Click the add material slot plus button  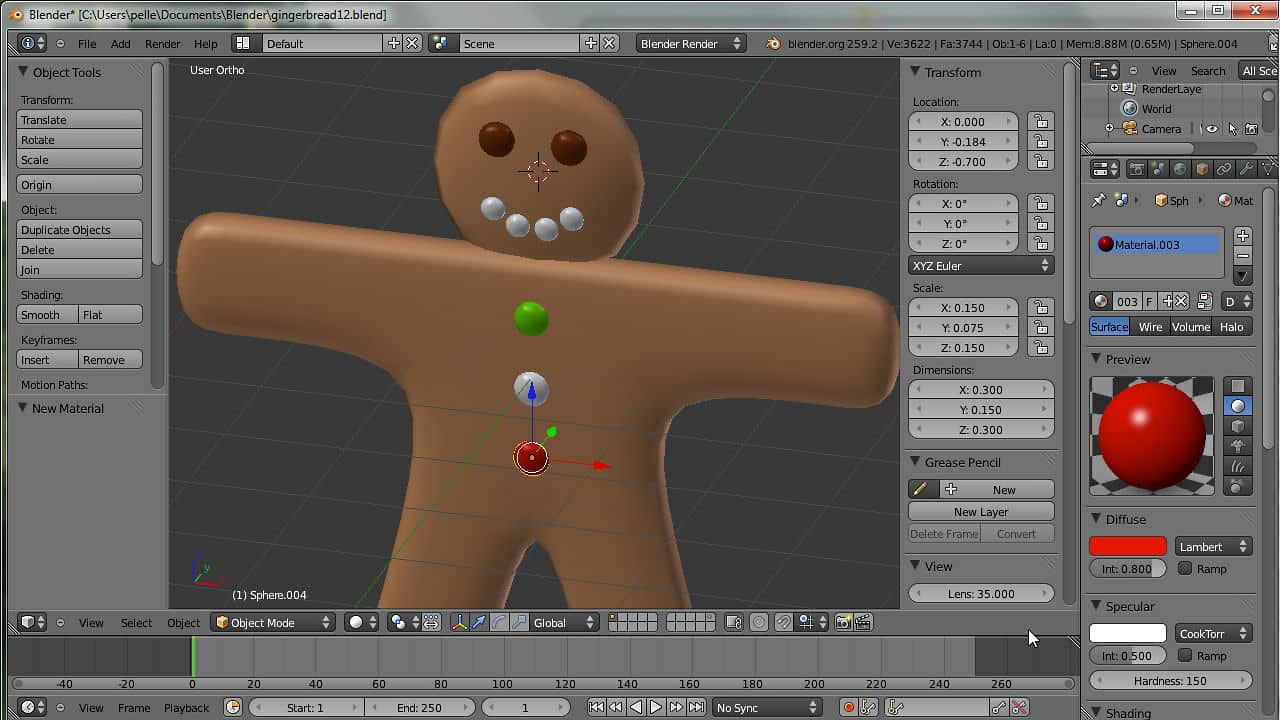point(1242,236)
